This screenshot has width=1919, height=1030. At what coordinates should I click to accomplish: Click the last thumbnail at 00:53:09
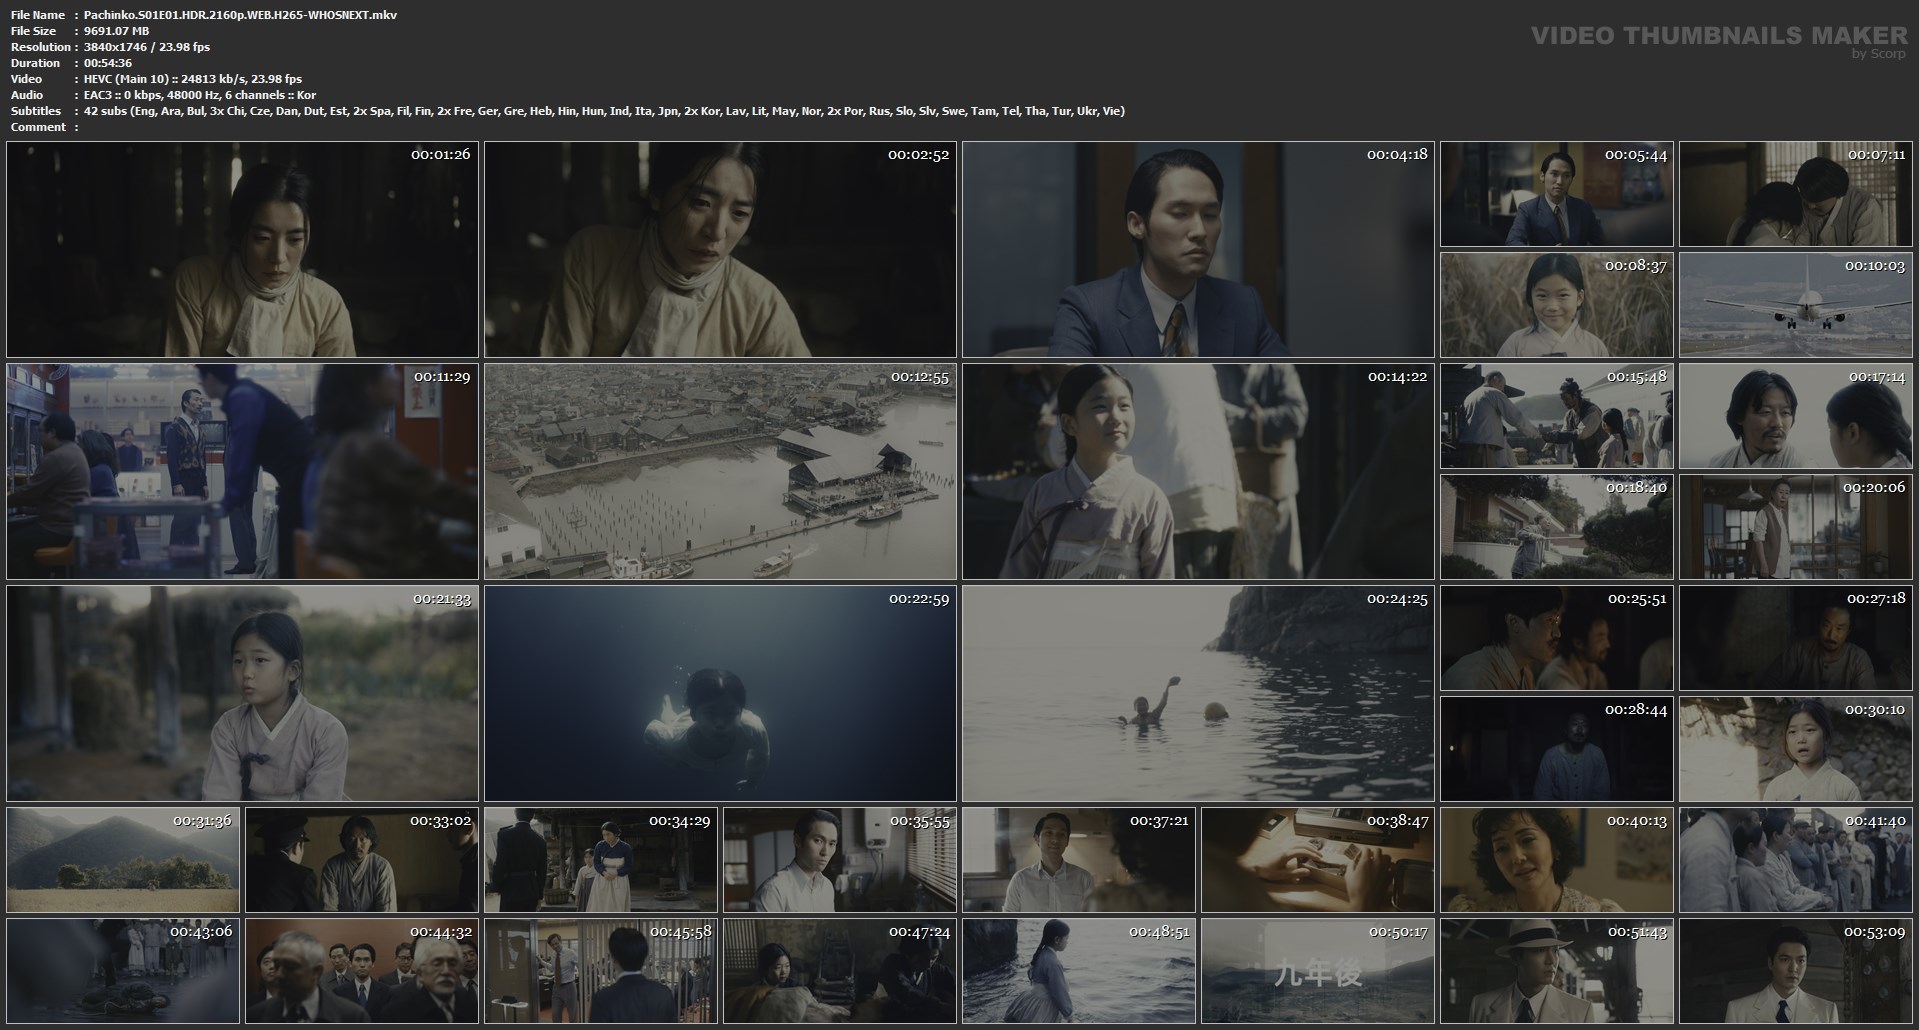[x=1796, y=971]
